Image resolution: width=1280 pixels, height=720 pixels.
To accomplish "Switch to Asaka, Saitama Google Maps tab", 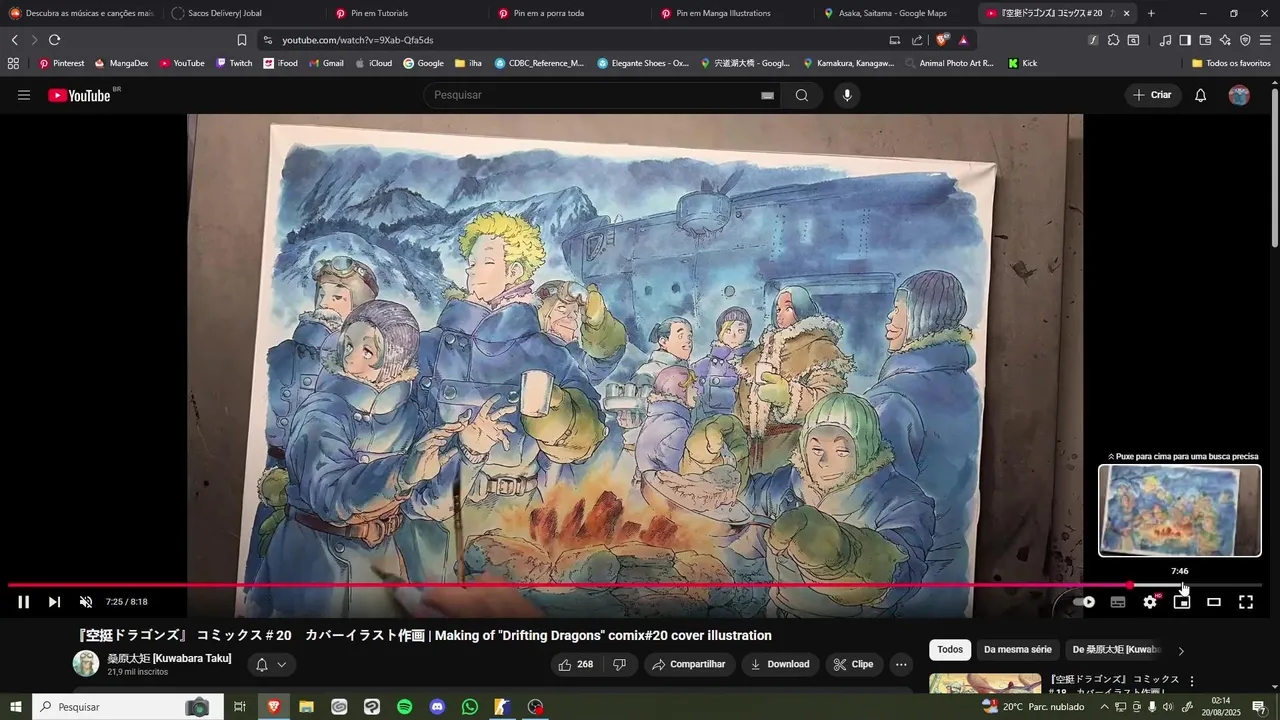I will pos(893,13).
